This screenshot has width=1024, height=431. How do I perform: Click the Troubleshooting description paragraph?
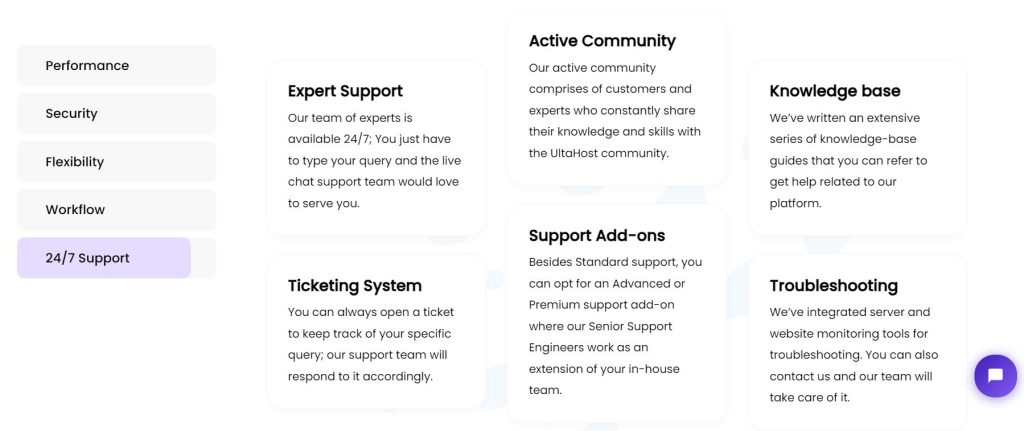tap(852, 354)
